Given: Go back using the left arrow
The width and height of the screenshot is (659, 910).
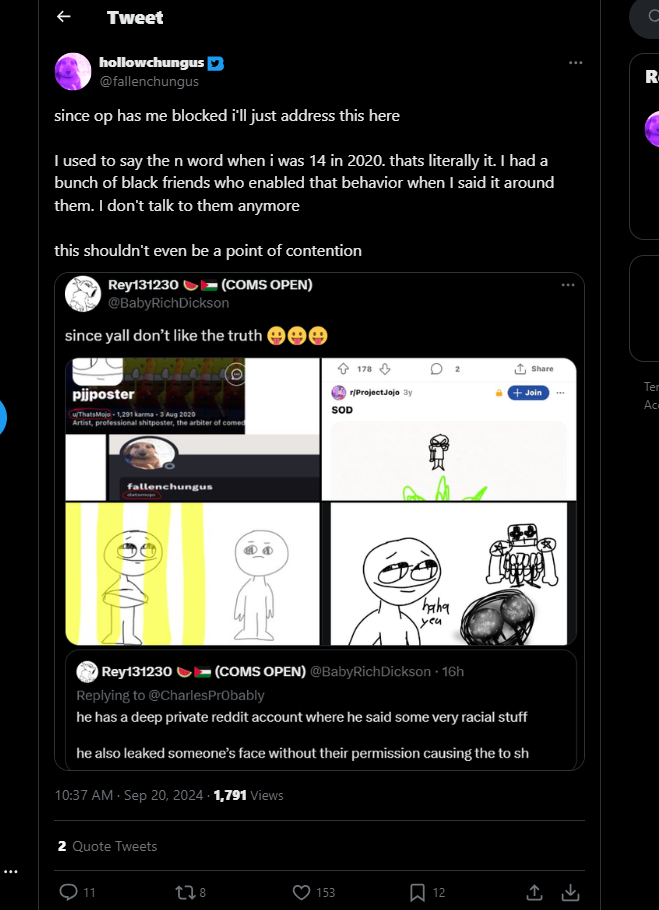Looking at the screenshot, I should (63, 17).
